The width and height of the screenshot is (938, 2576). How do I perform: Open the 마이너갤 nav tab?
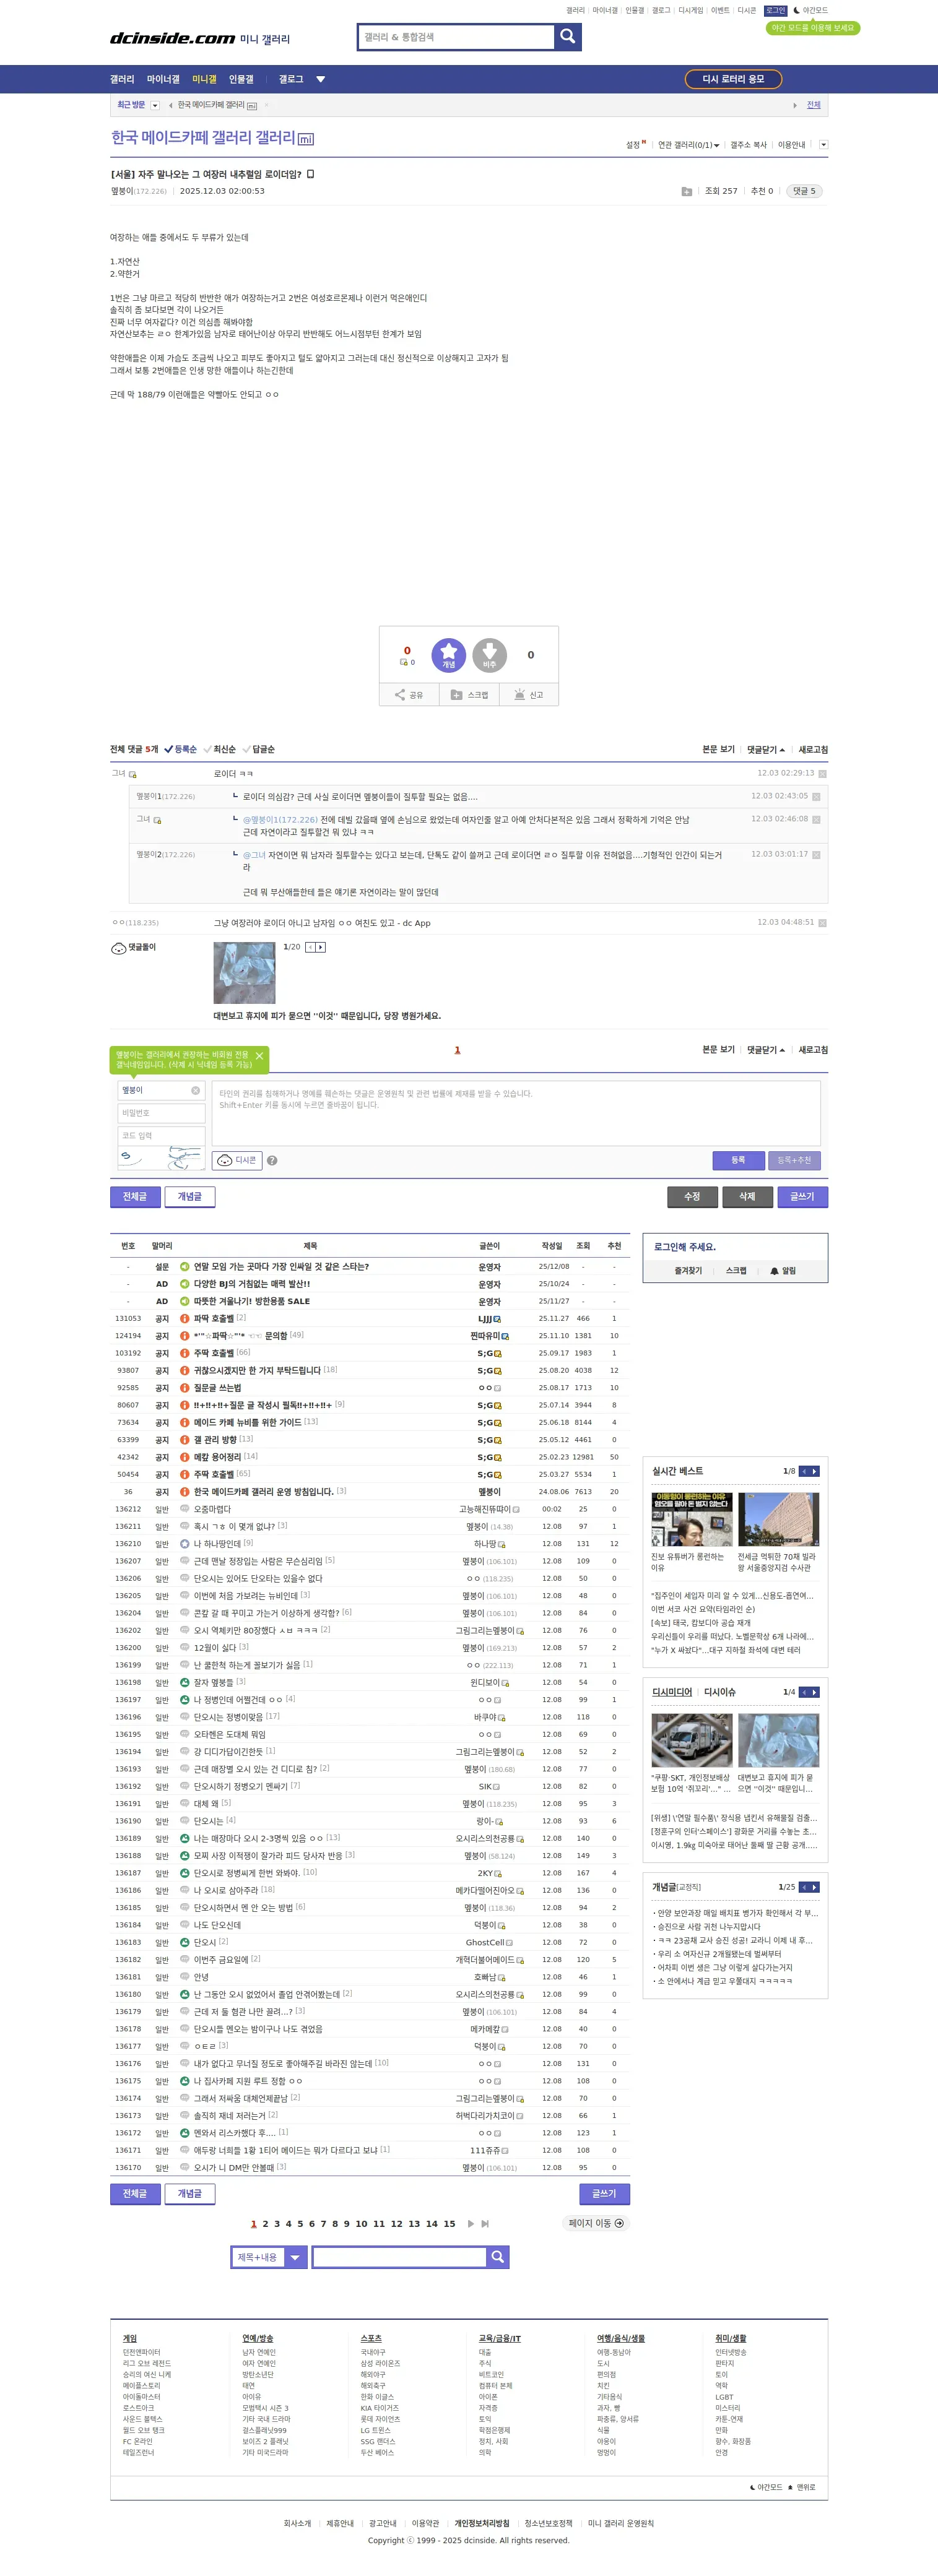click(163, 79)
